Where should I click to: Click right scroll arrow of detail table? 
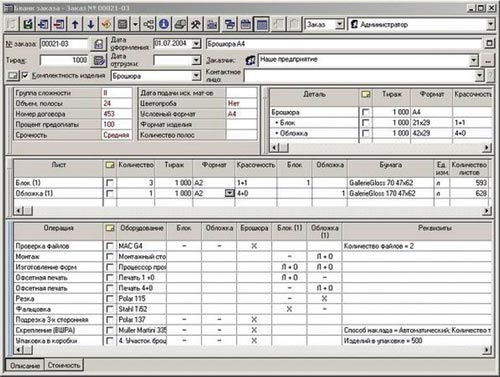[x=487, y=147]
